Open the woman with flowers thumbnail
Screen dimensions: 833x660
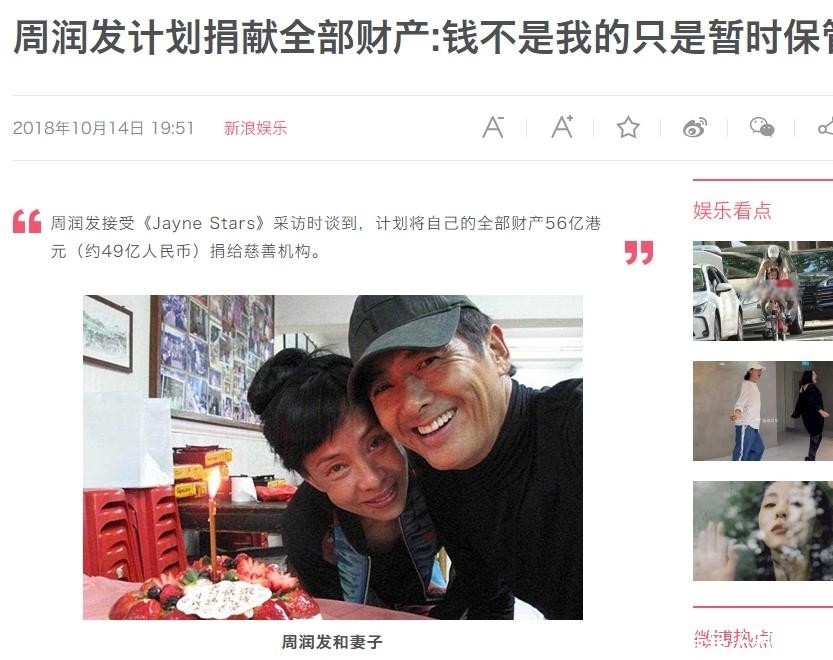(763, 531)
